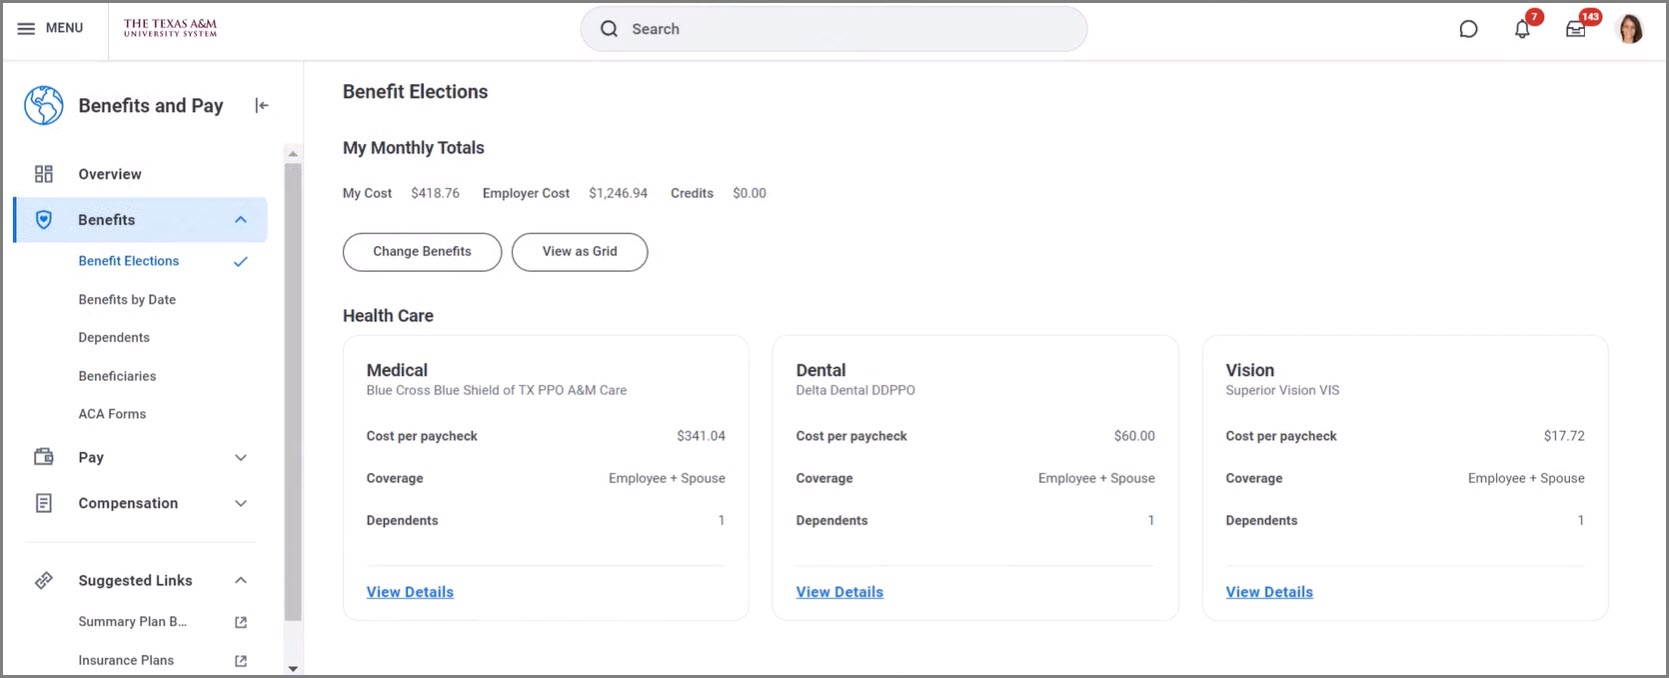Open View Details for Medical plan

click(x=410, y=592)
